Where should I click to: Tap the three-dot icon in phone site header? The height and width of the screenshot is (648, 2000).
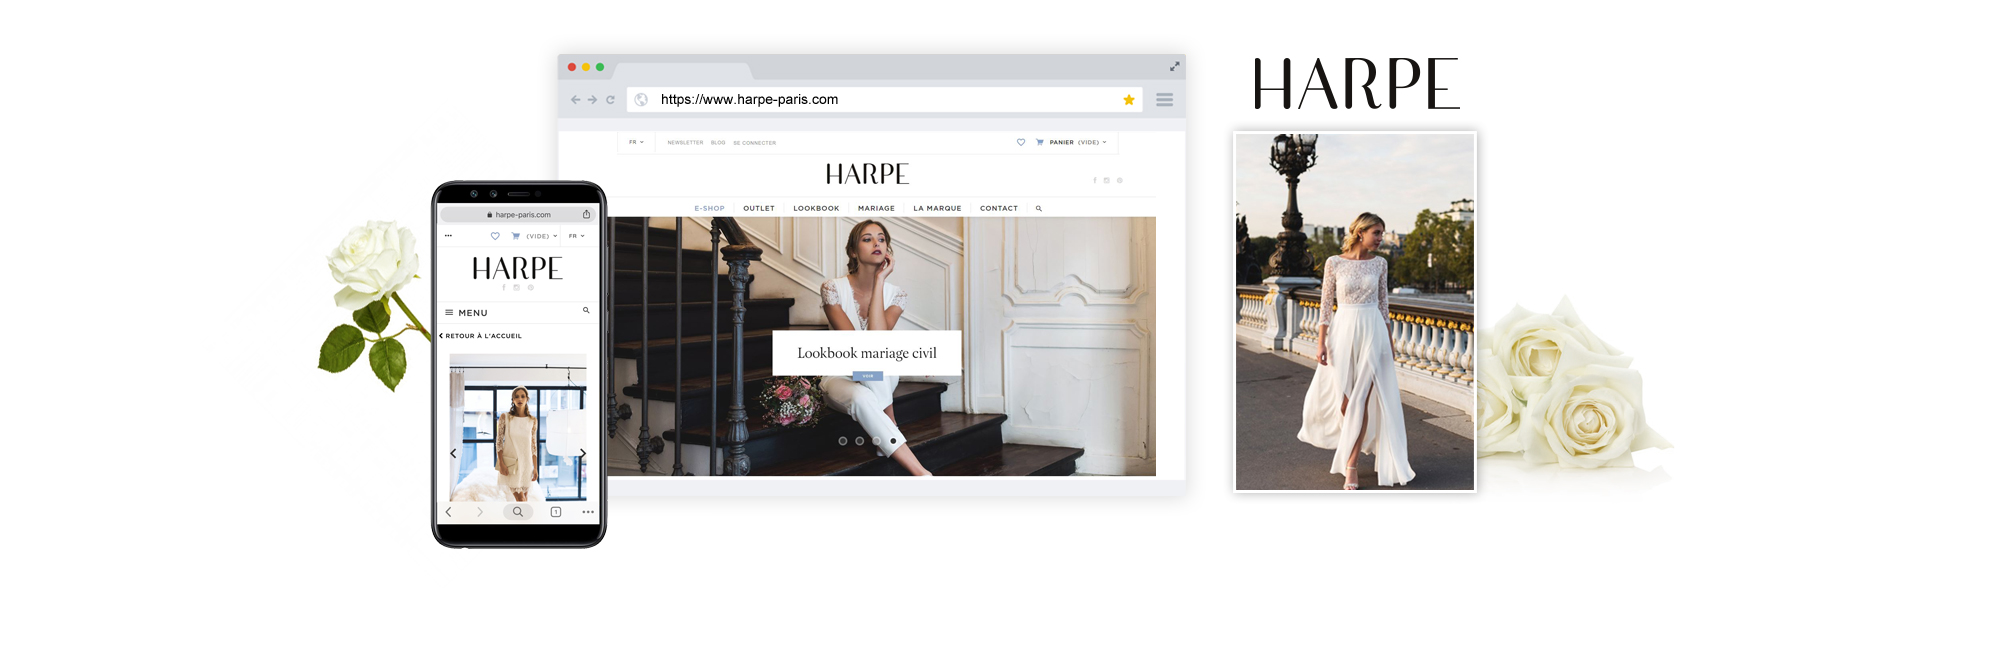(448, 236)
